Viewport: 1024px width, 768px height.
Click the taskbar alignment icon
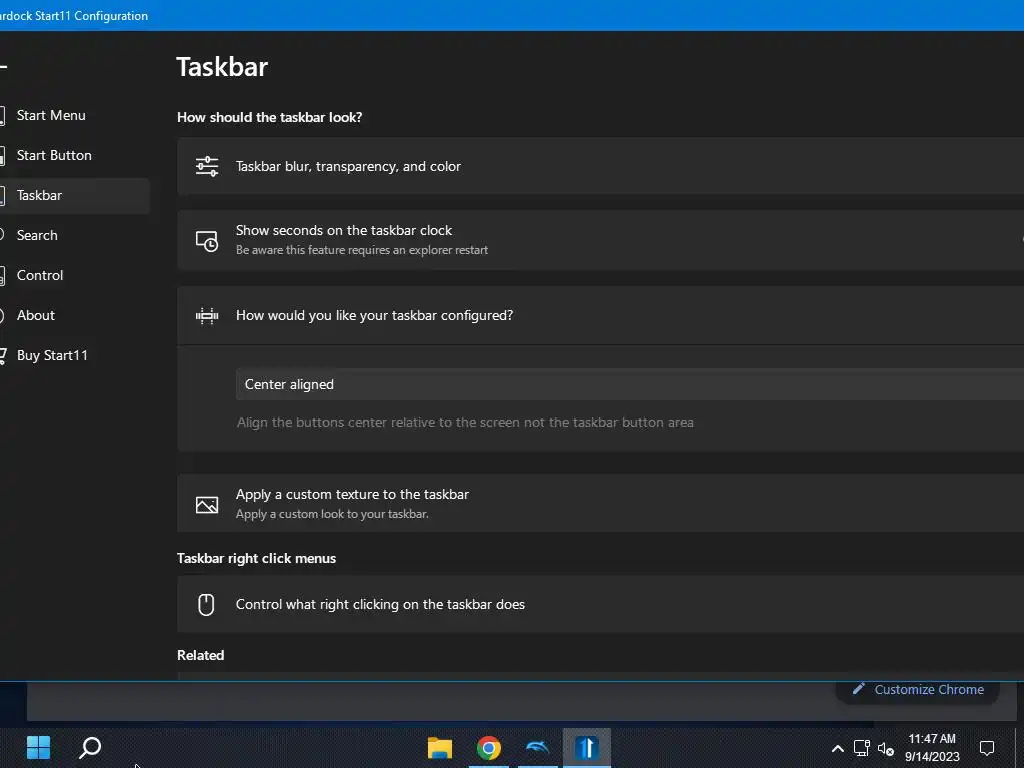click(207, 316)
